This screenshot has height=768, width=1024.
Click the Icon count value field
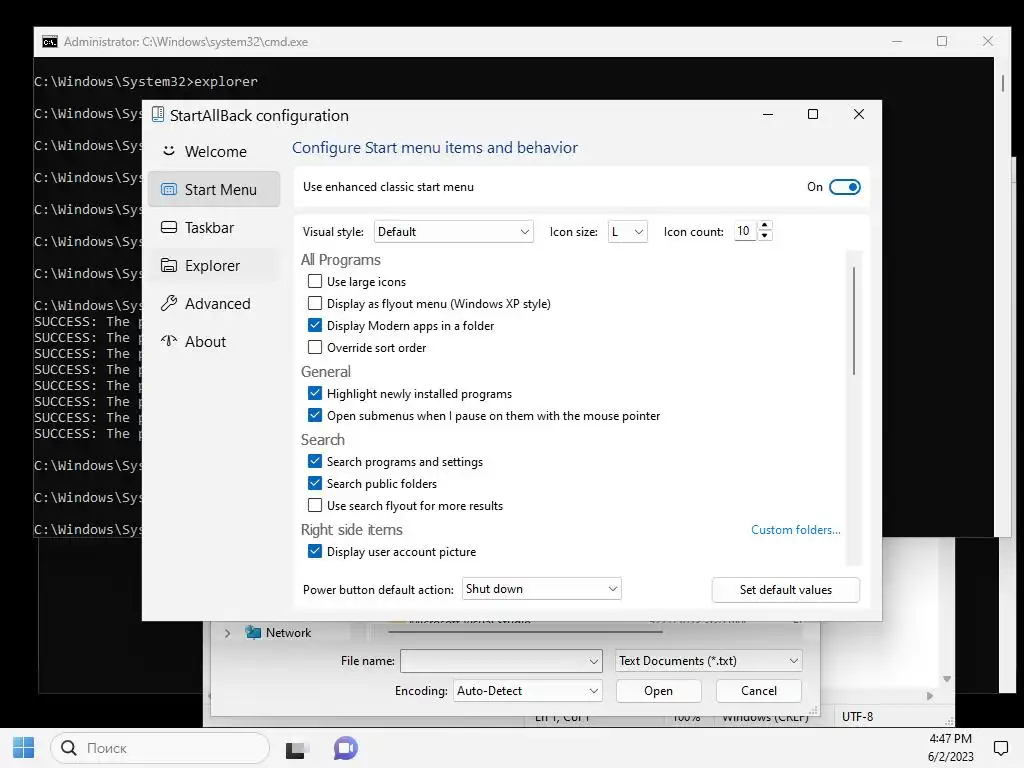pos(745,231)
